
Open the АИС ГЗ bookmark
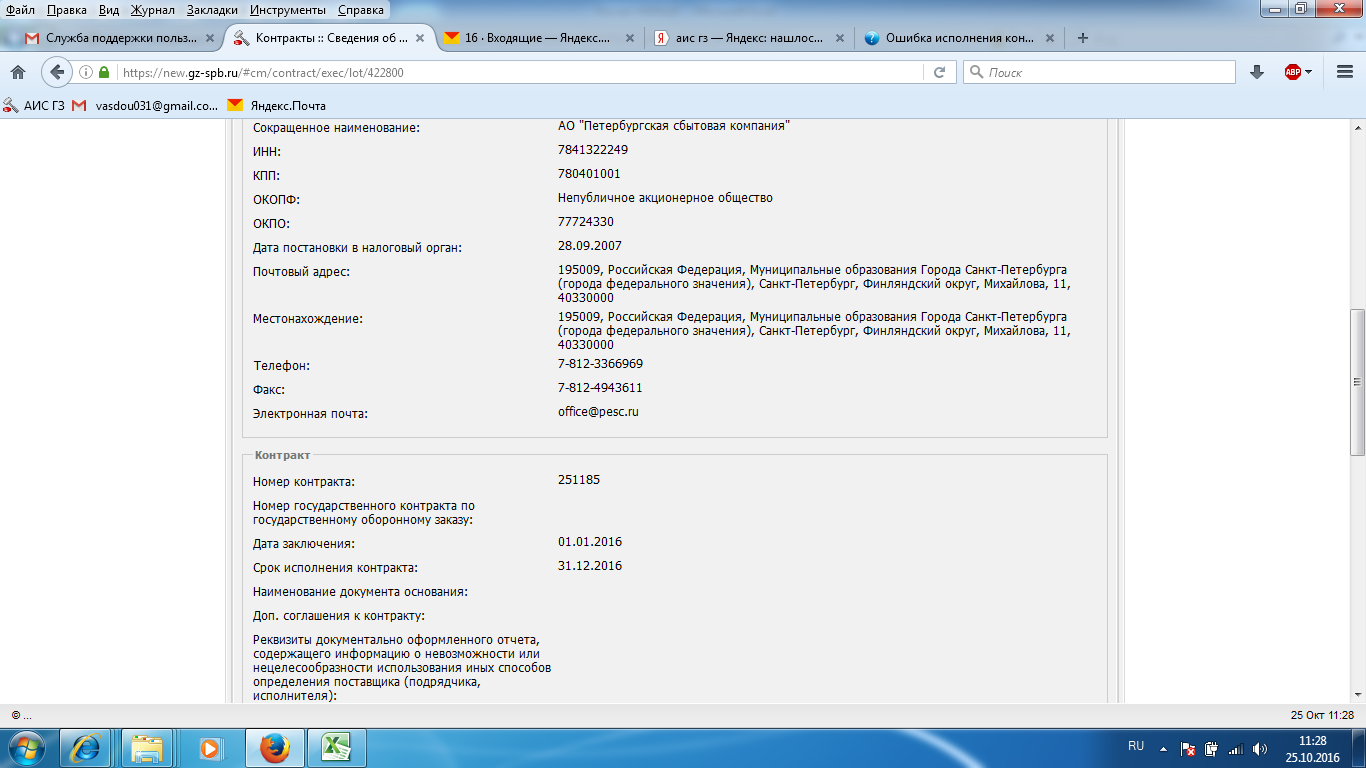tap(35, 105)
